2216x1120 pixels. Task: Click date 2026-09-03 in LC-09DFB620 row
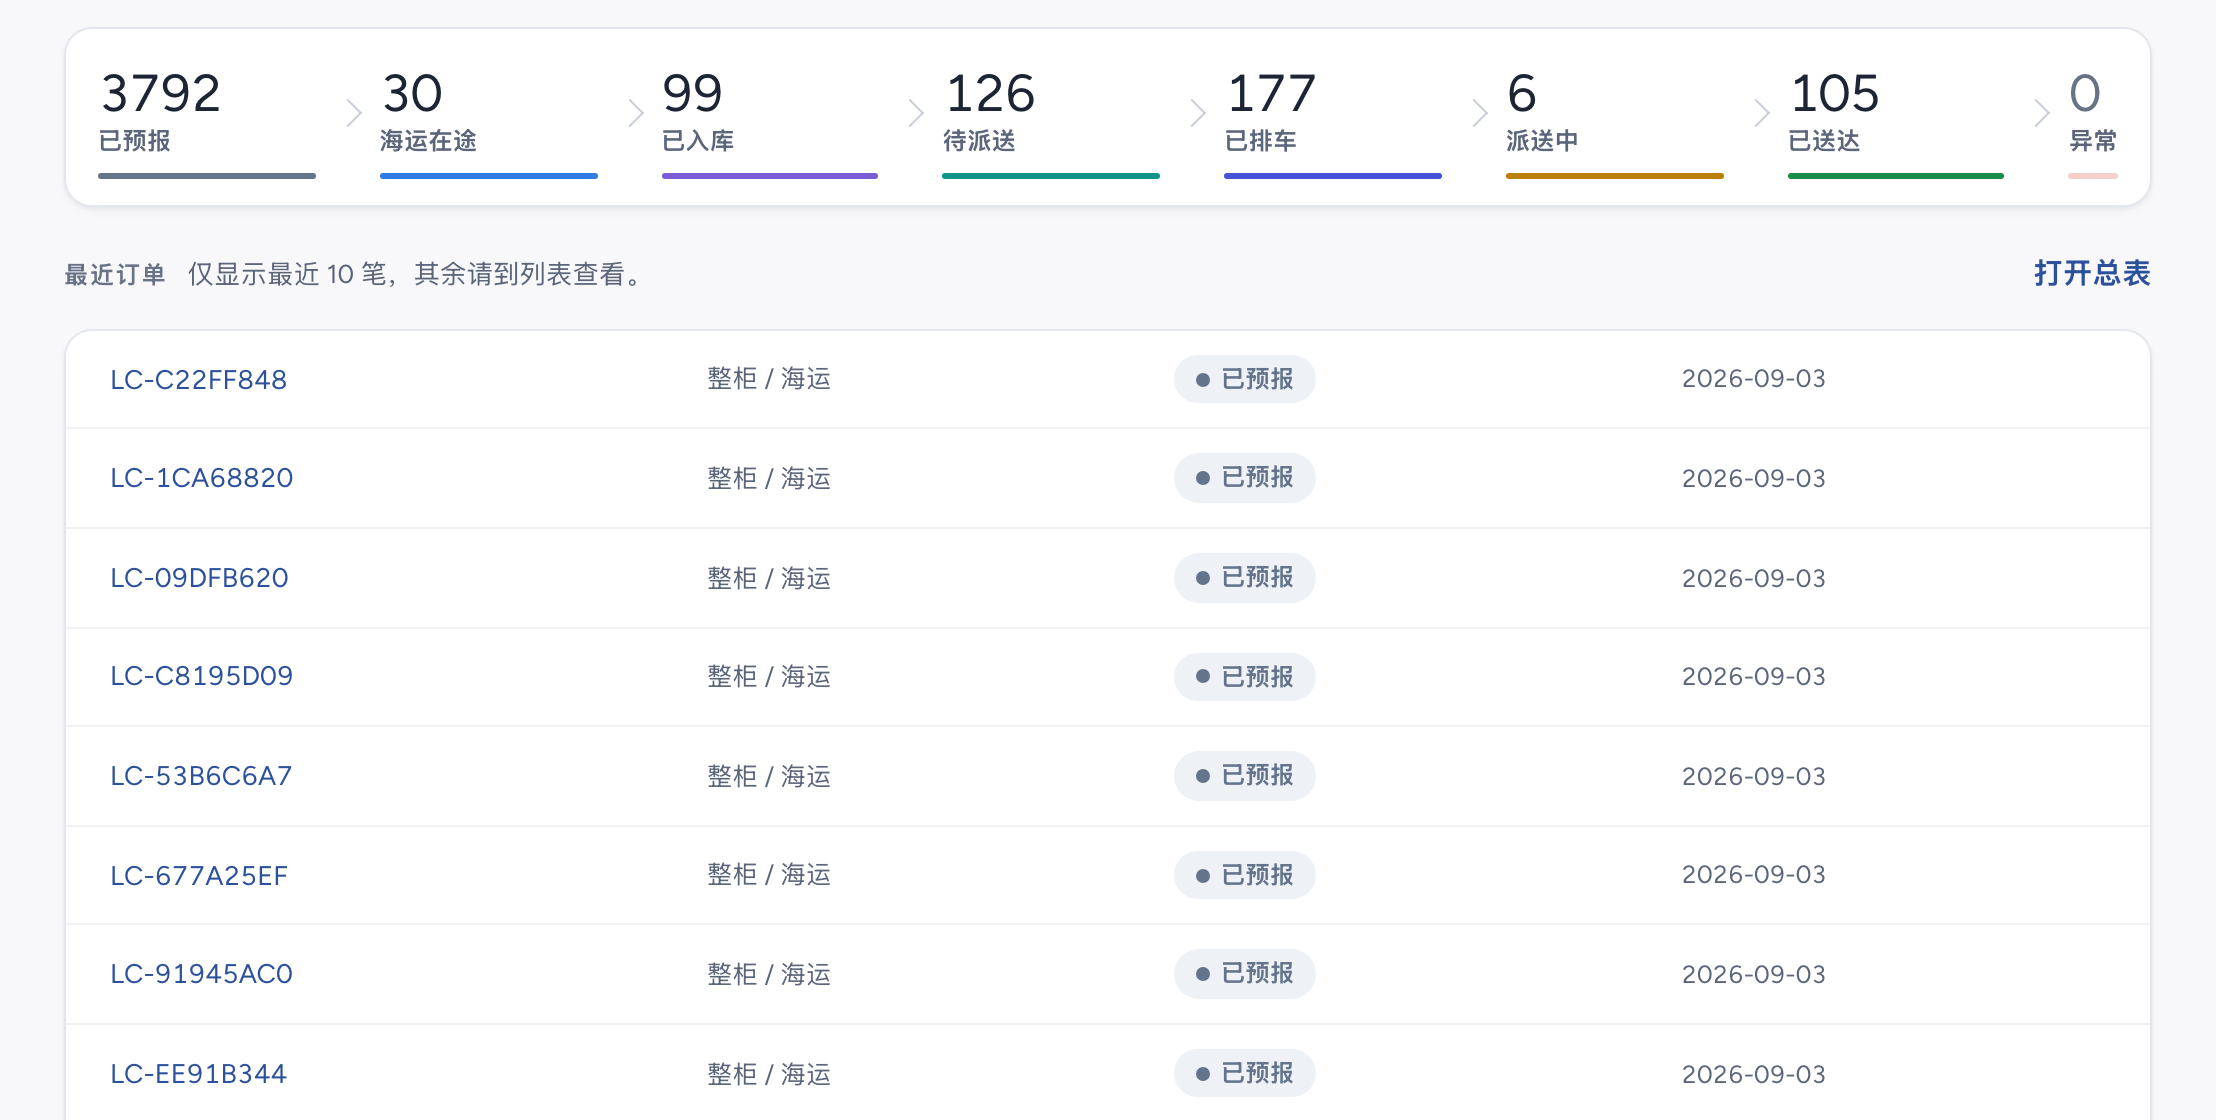click(1754, 578)
